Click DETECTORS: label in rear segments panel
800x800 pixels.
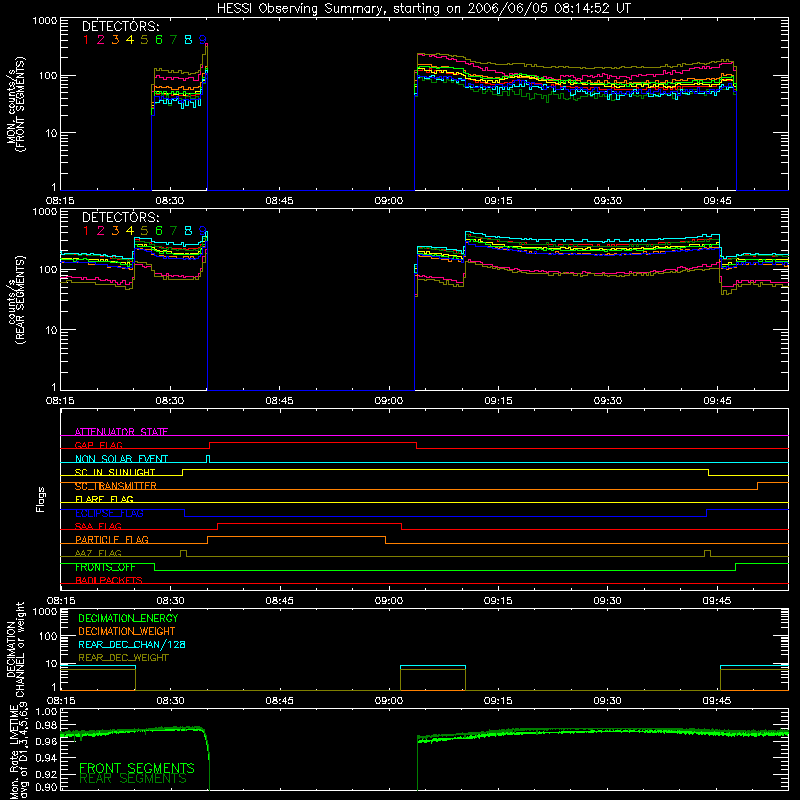click(x=120, y=217)
